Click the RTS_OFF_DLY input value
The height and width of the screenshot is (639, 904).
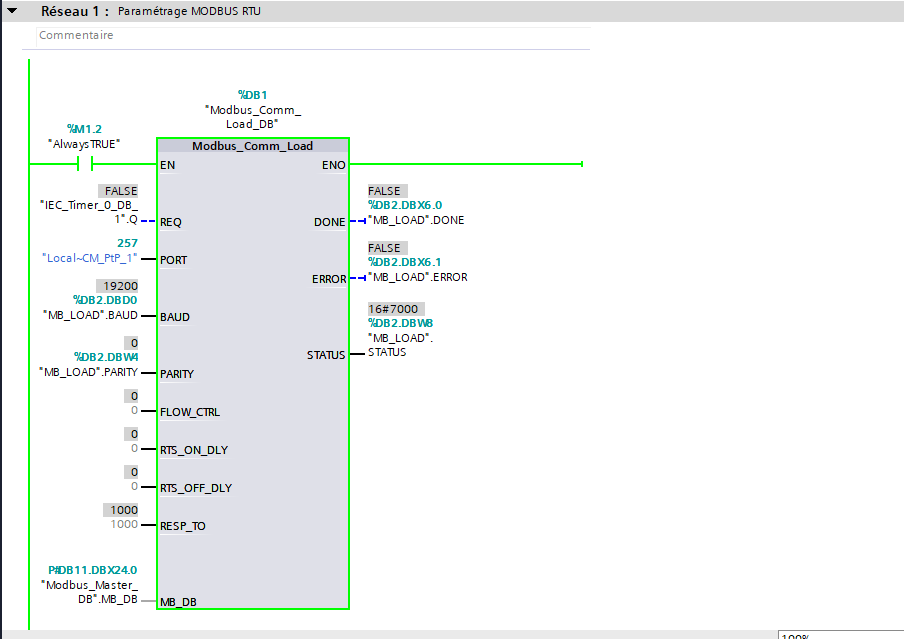point(134,487)
